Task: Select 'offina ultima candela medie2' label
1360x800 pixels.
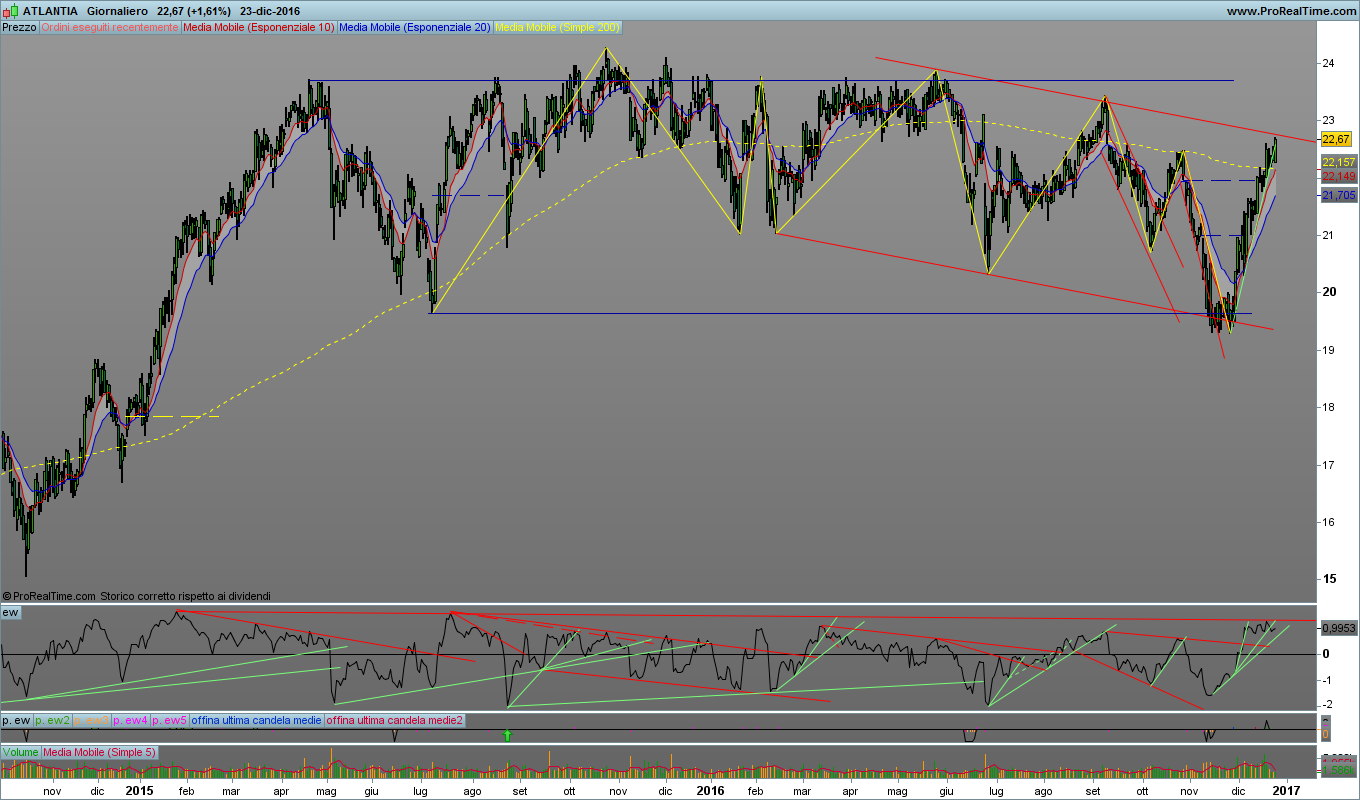Action: [x=395, y=720]
